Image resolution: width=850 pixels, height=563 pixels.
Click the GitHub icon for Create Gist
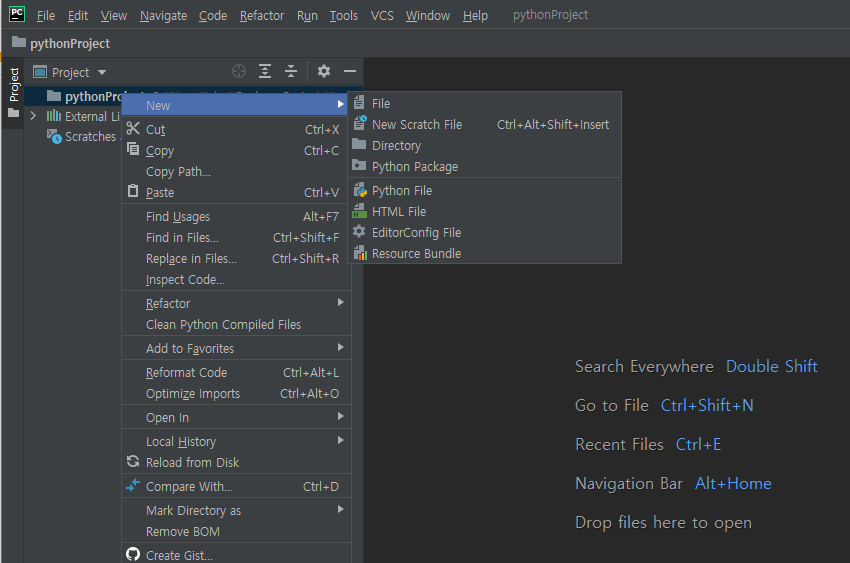point(133,554)
